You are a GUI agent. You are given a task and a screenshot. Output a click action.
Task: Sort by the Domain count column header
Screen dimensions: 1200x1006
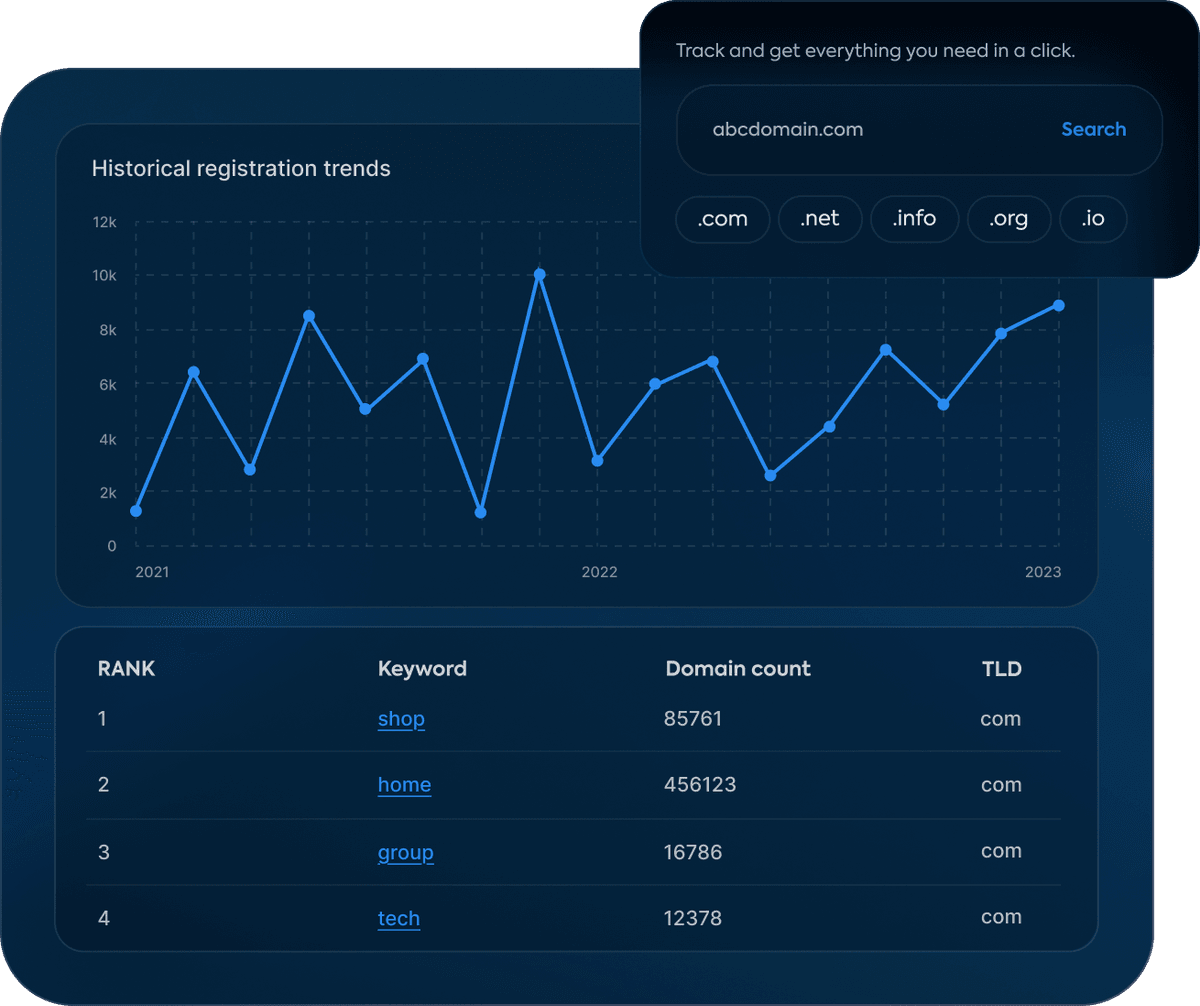pos(738,668)
